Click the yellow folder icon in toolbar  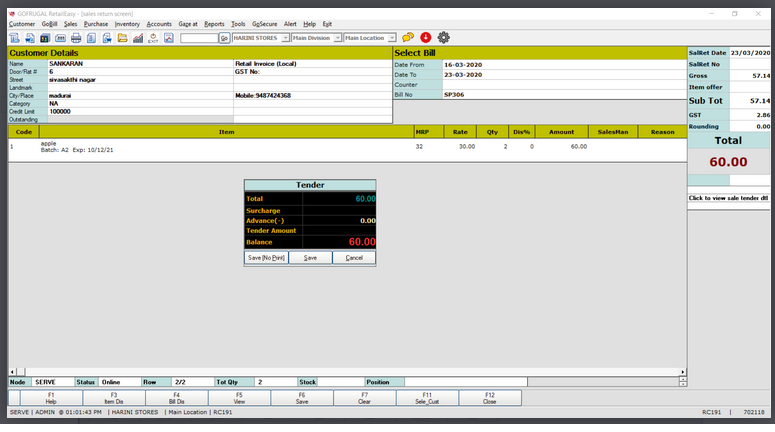pyautogui.click(x=122, y=38)
